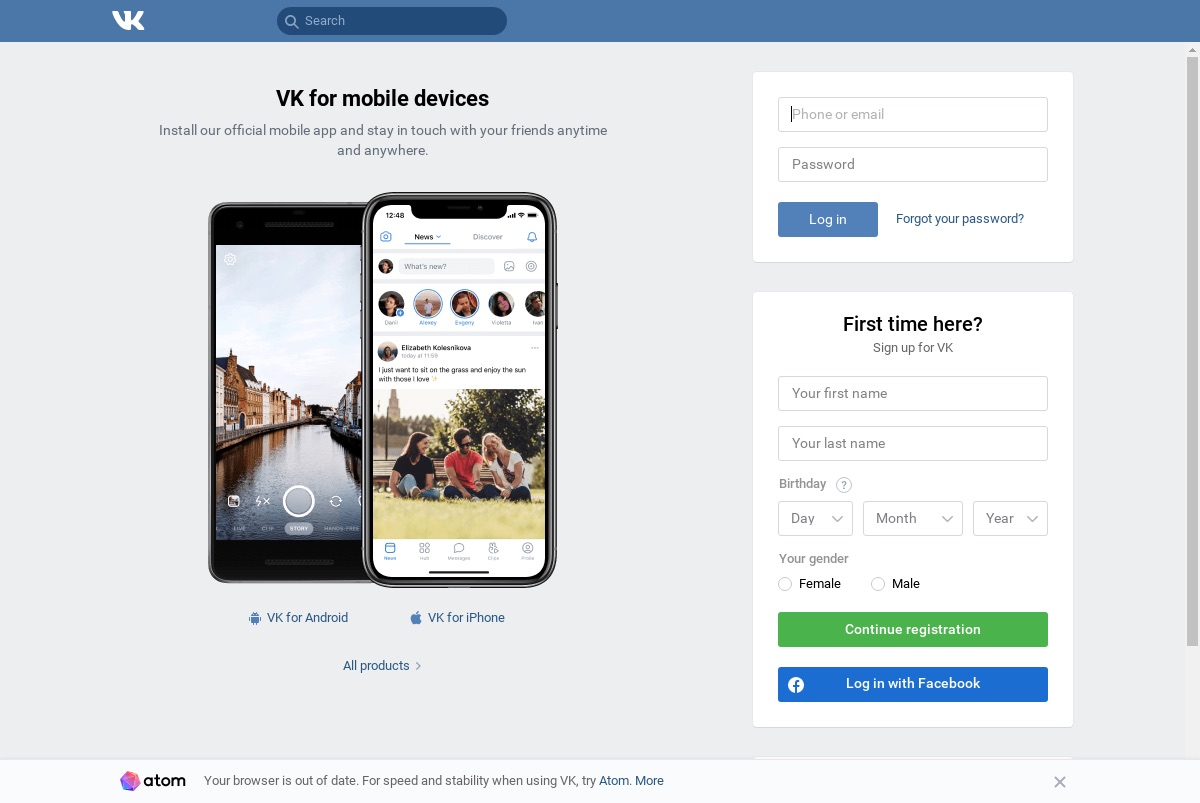Open the Day dropdown

pos(815,518)
